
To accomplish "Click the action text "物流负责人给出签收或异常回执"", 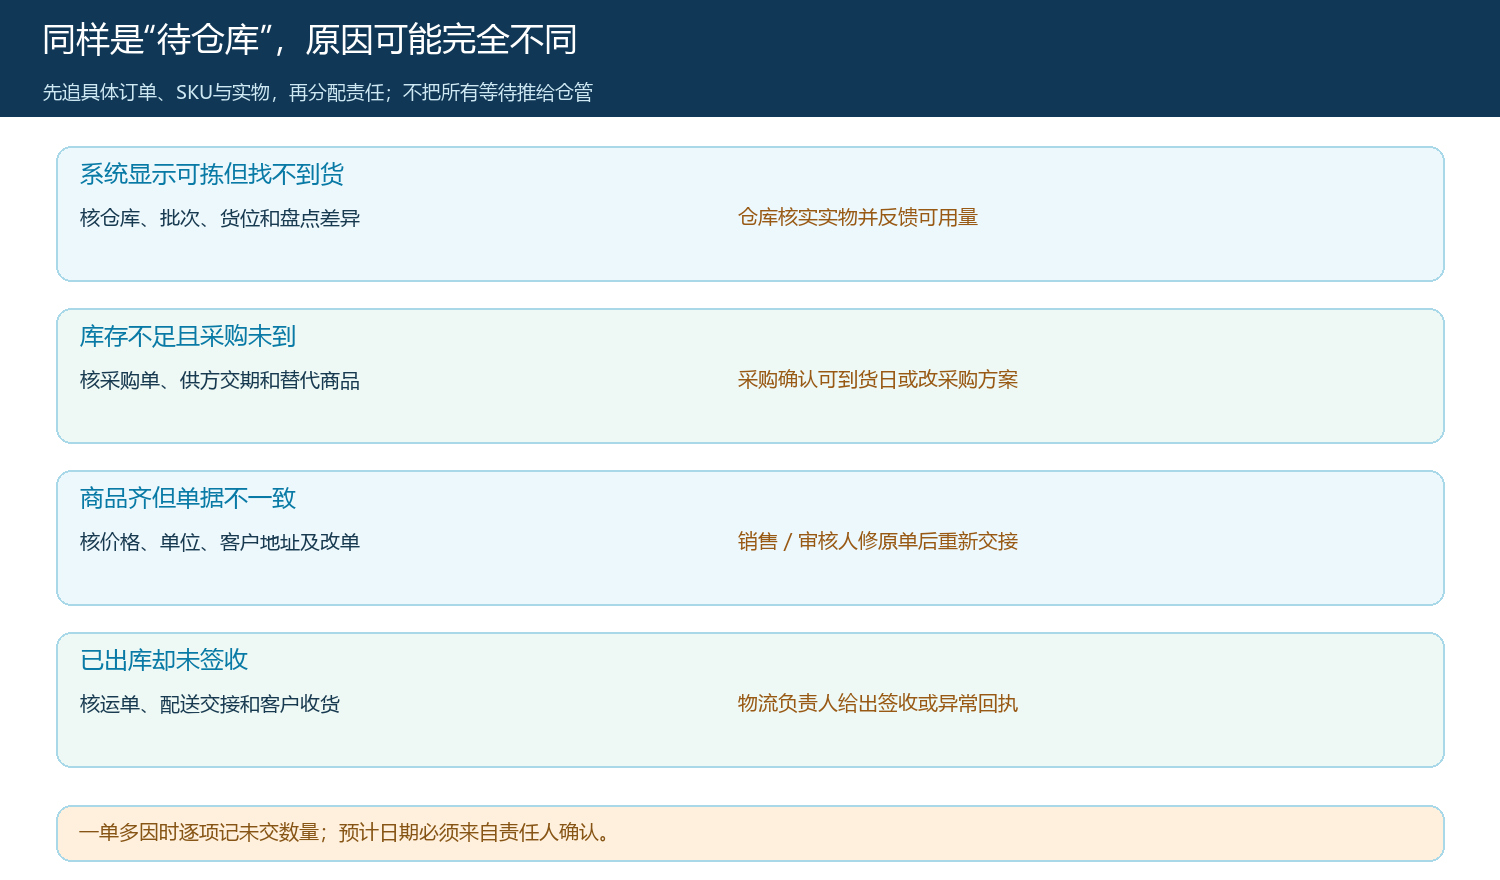I will click(x=878, y=703).
